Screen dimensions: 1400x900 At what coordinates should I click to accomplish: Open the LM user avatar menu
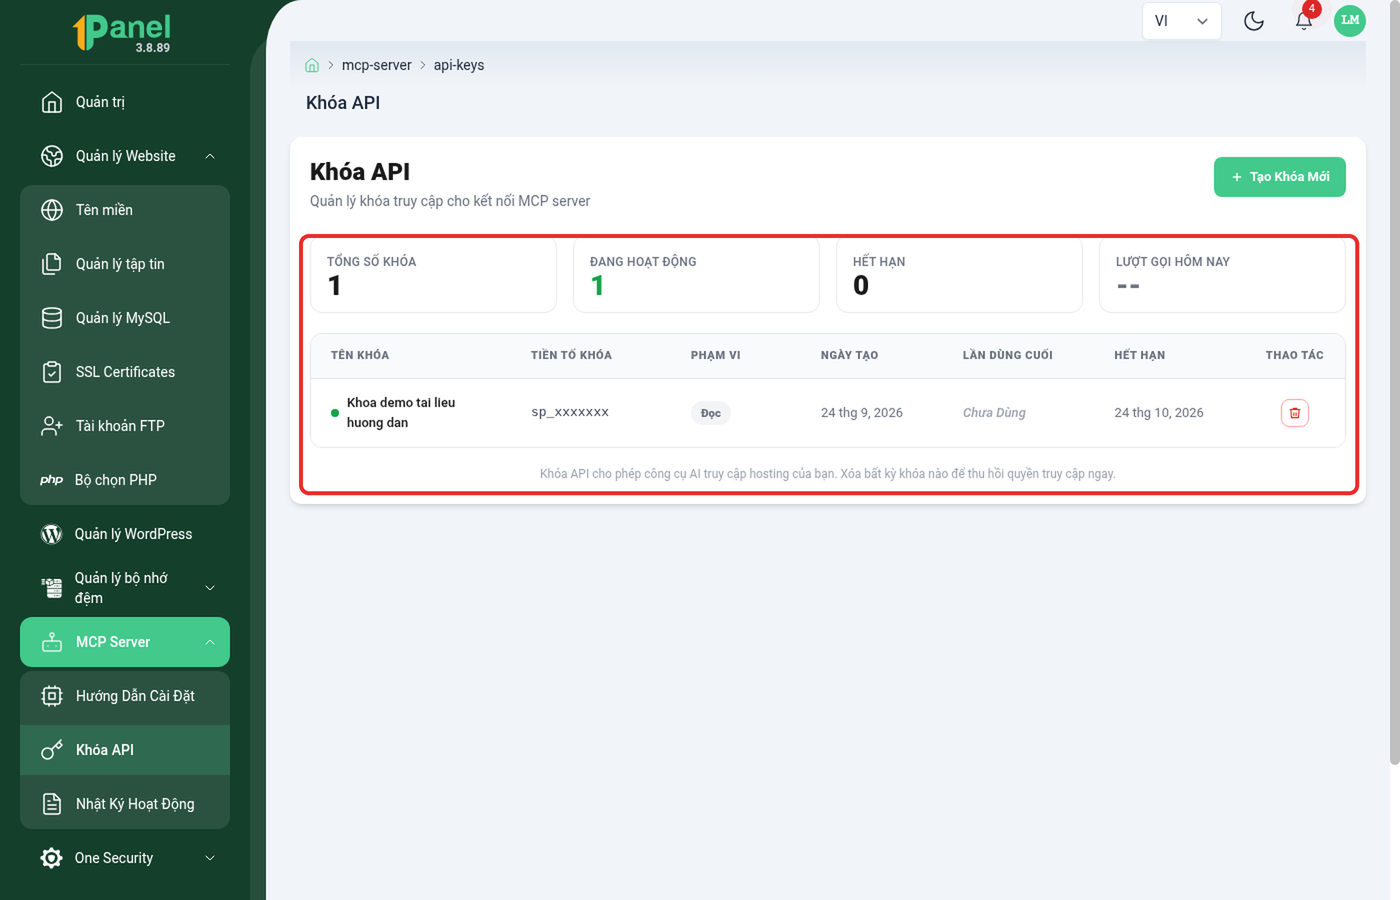tap(1350, 20)
